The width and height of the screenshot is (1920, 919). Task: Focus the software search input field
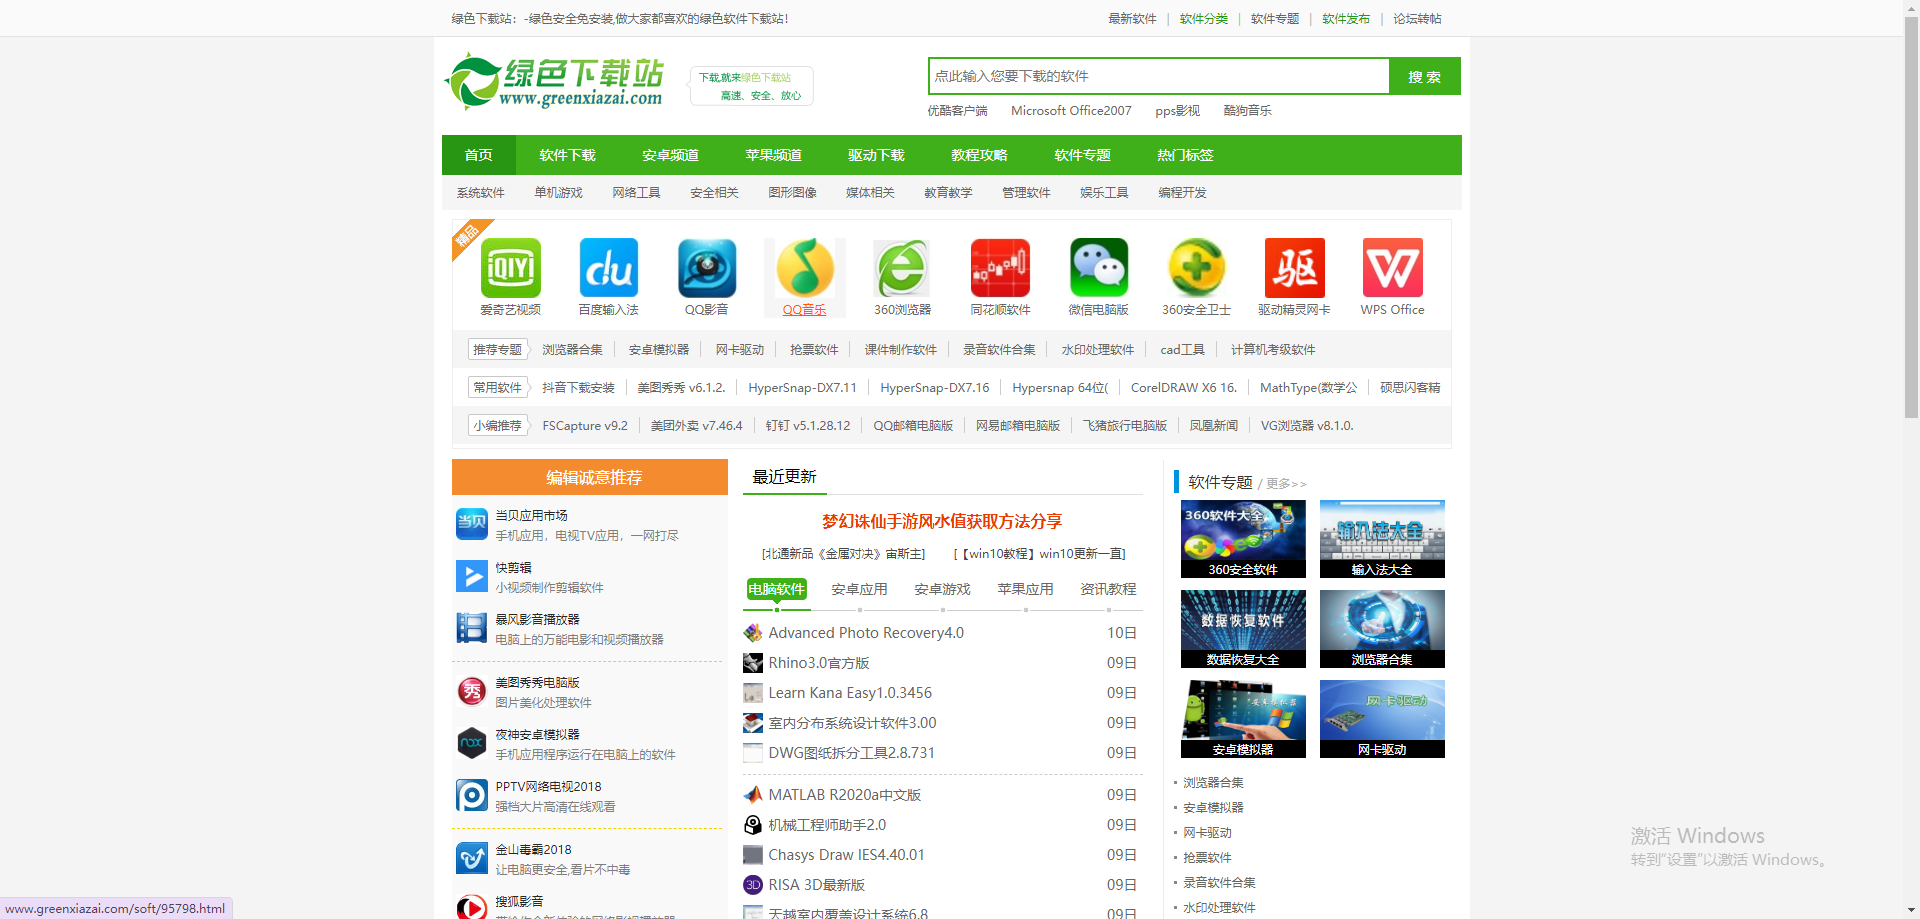[1159, 76]
